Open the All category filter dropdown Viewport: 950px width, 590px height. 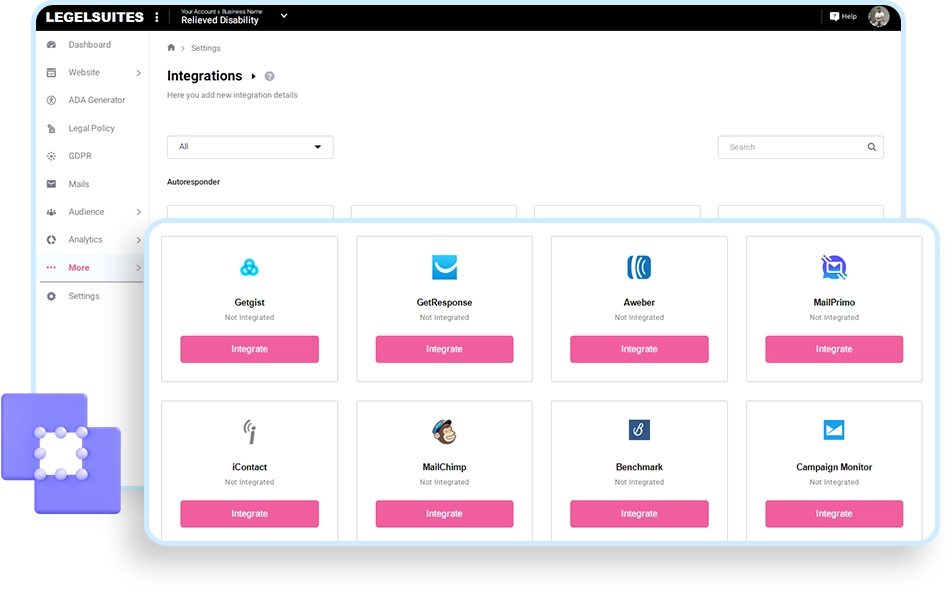(250, 147)
